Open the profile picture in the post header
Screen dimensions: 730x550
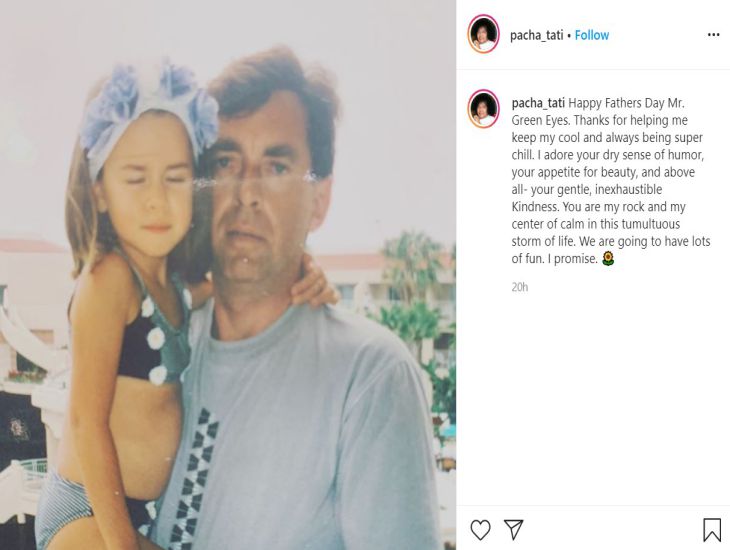click(483, 34)
